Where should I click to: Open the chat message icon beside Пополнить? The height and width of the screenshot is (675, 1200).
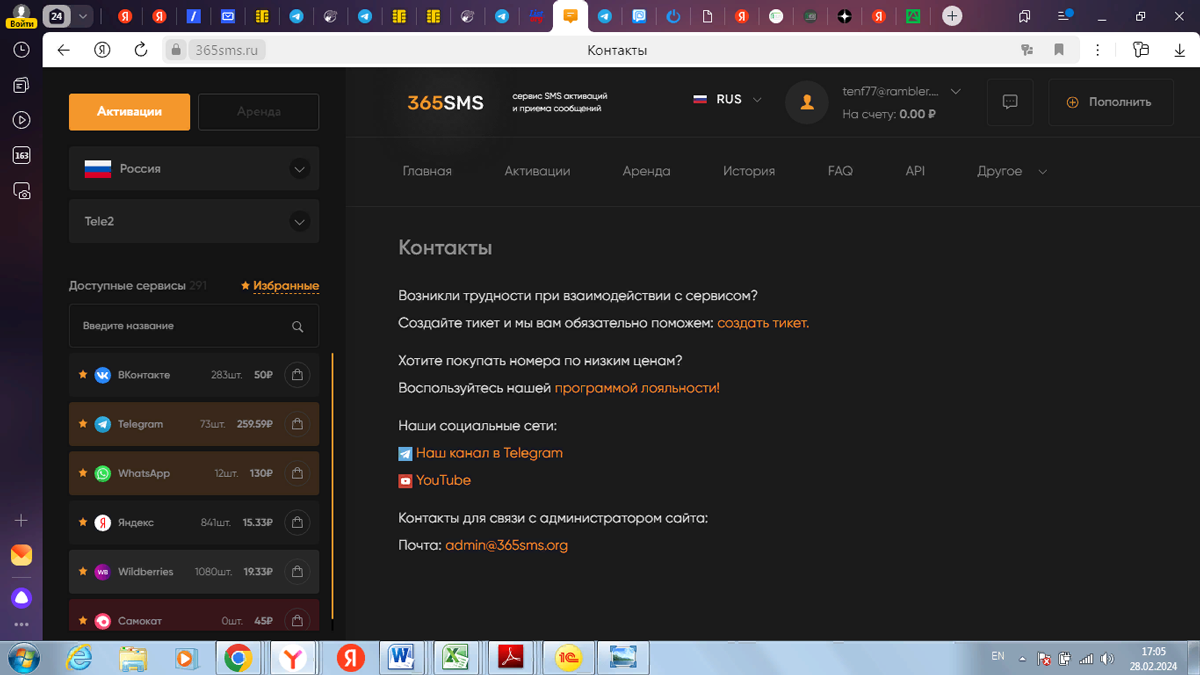coord(1010,102)
